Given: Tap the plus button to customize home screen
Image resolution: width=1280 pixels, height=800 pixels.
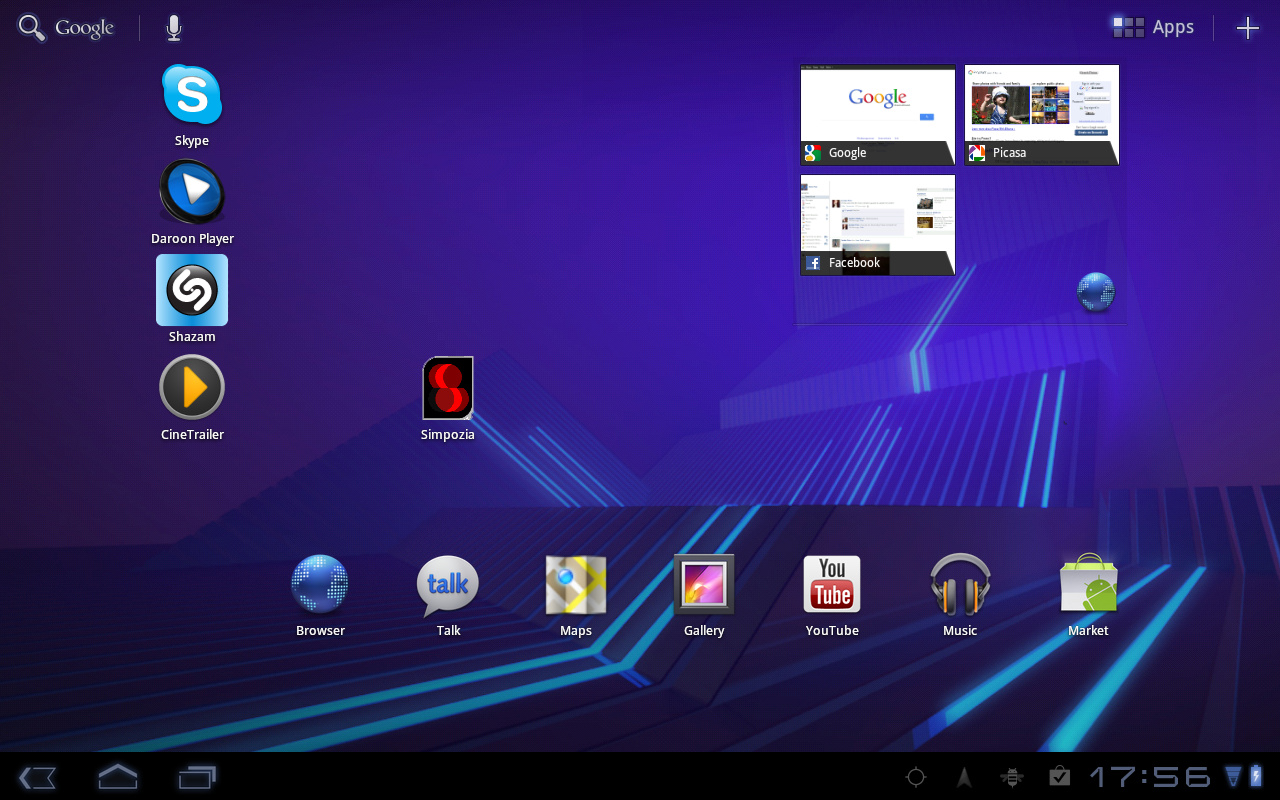Looking at the screenshot, I should [1247, 28].
